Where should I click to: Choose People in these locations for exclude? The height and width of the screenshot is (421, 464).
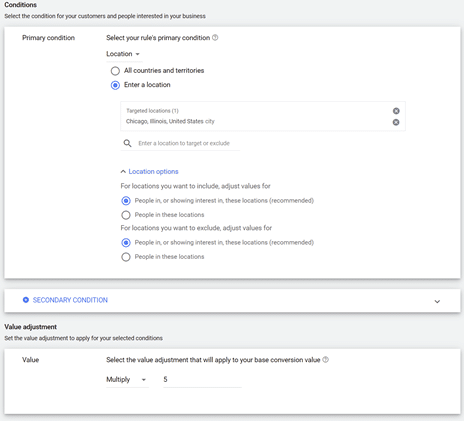point(126,257)
